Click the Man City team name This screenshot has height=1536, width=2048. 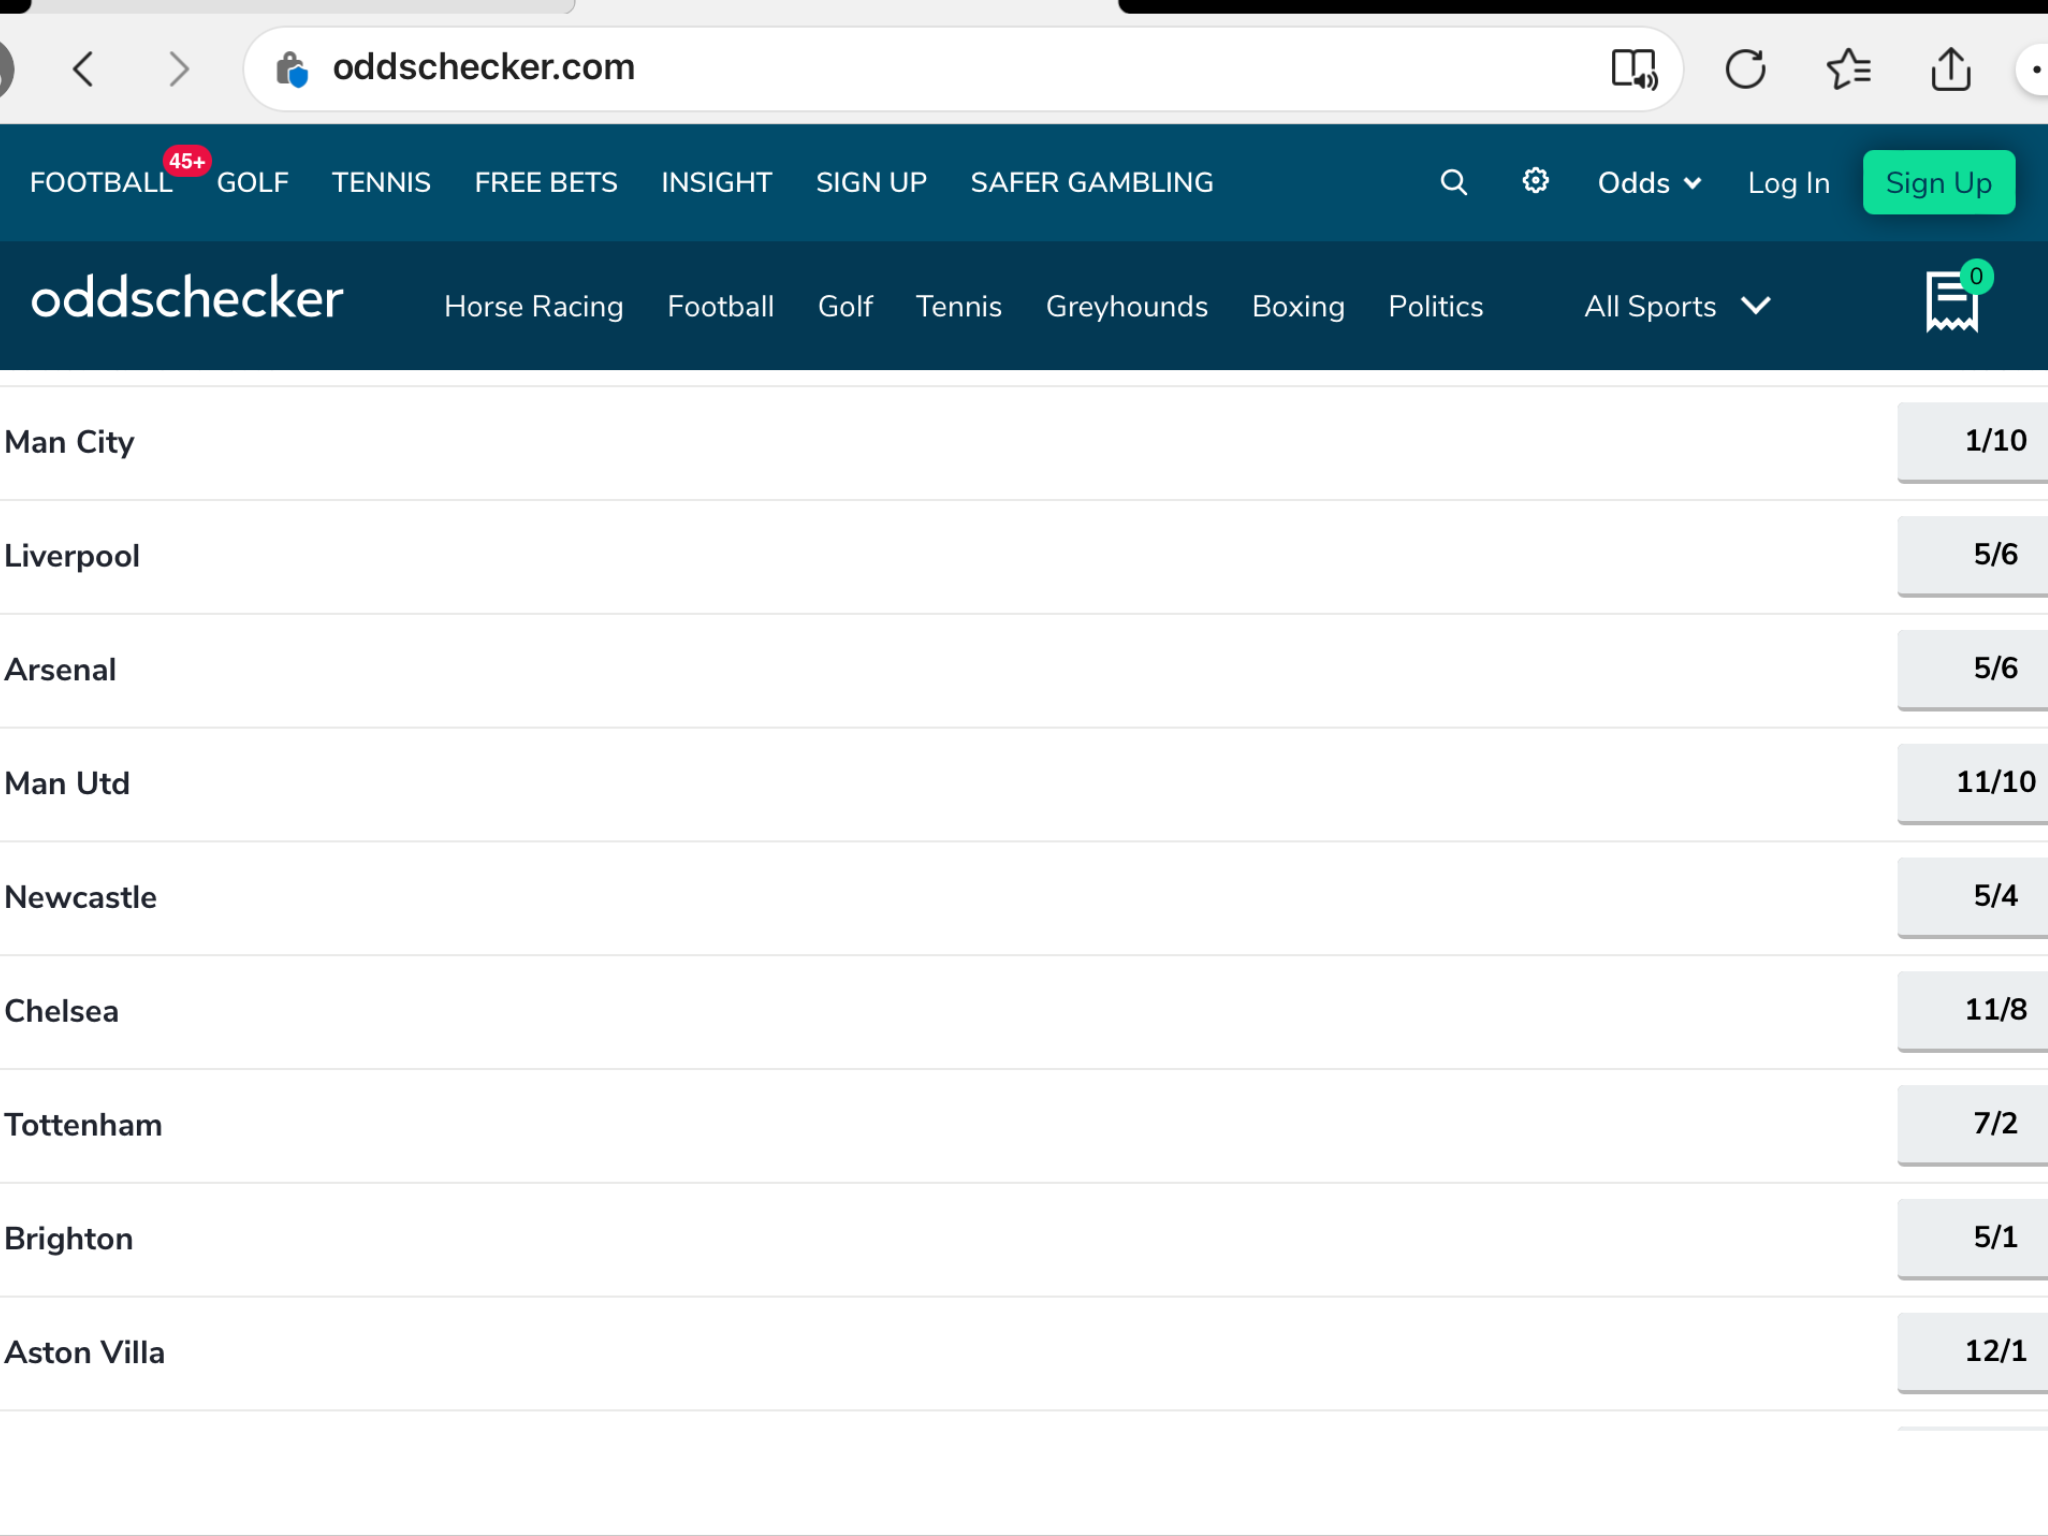tap(69, 442)
